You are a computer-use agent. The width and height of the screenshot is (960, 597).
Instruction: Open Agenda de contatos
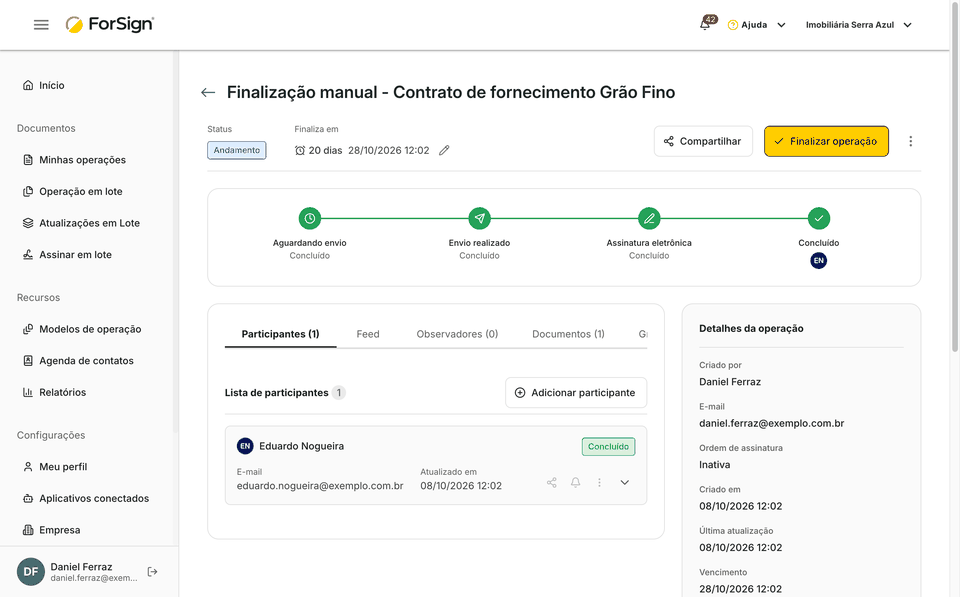coord(78,361)
